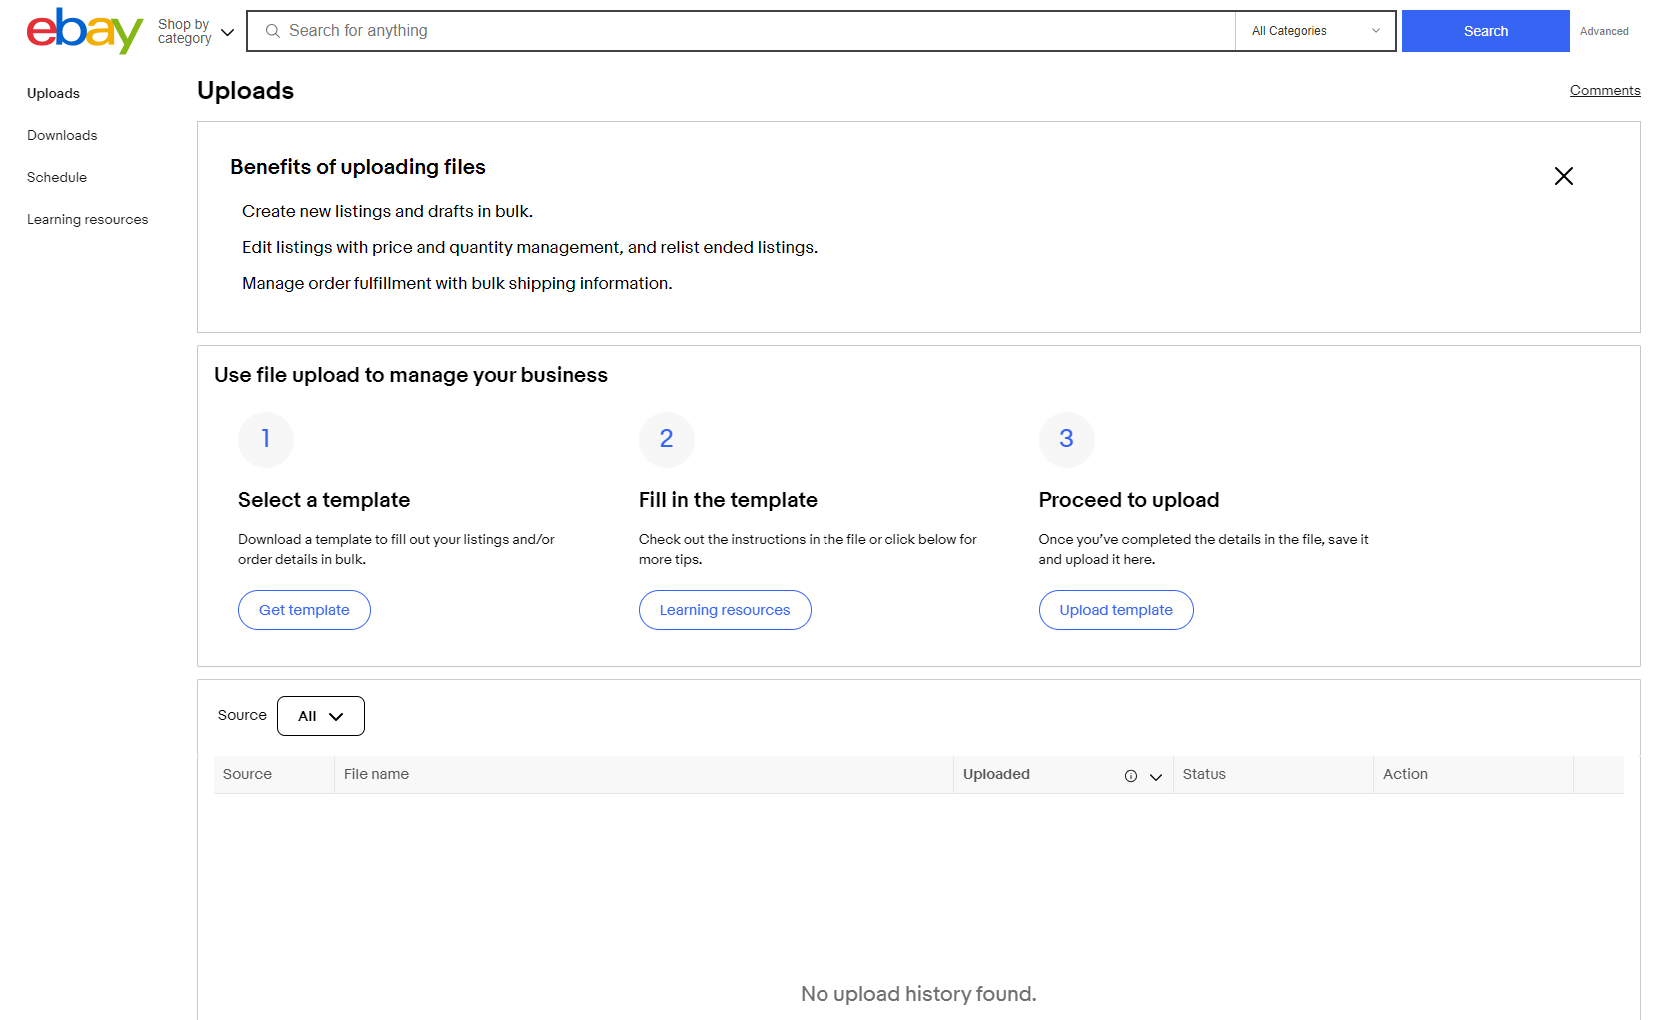This screenshot has width=1656, height=1020.
Task: Sort by Uploaded column chevron
Action: (1156, 776)
